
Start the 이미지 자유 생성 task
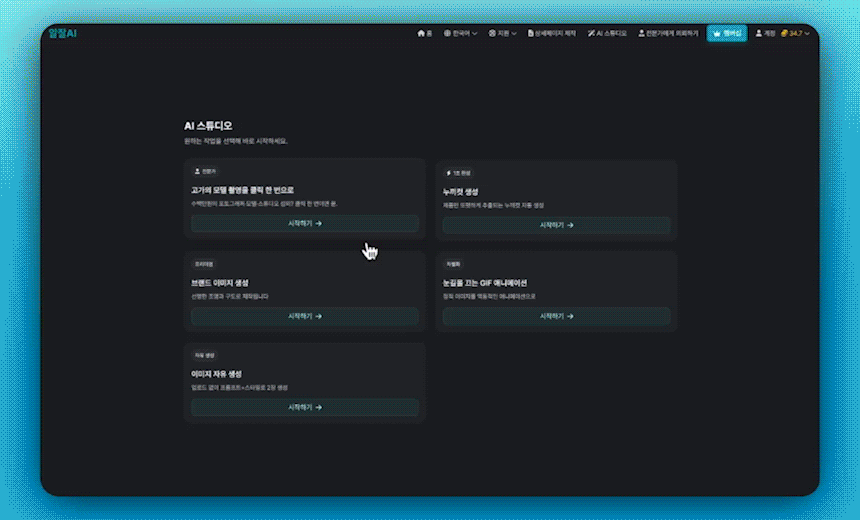(305, 407)
